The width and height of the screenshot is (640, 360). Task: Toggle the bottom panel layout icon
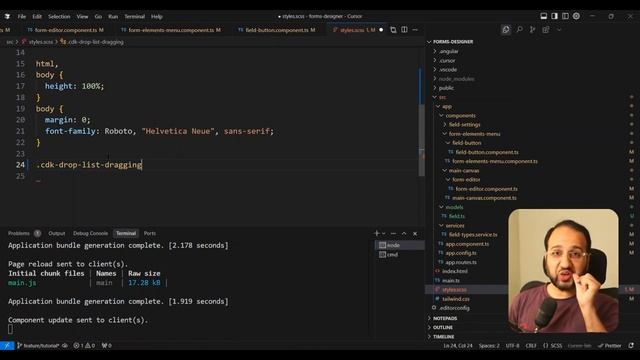544,16
